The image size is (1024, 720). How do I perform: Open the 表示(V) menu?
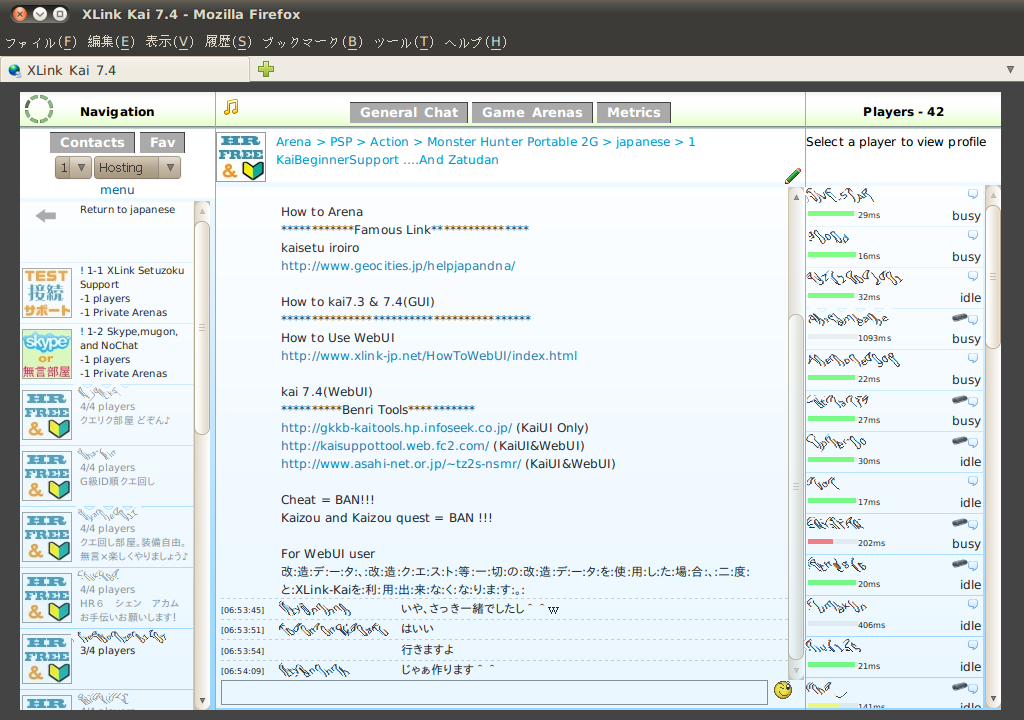[169, 42]
